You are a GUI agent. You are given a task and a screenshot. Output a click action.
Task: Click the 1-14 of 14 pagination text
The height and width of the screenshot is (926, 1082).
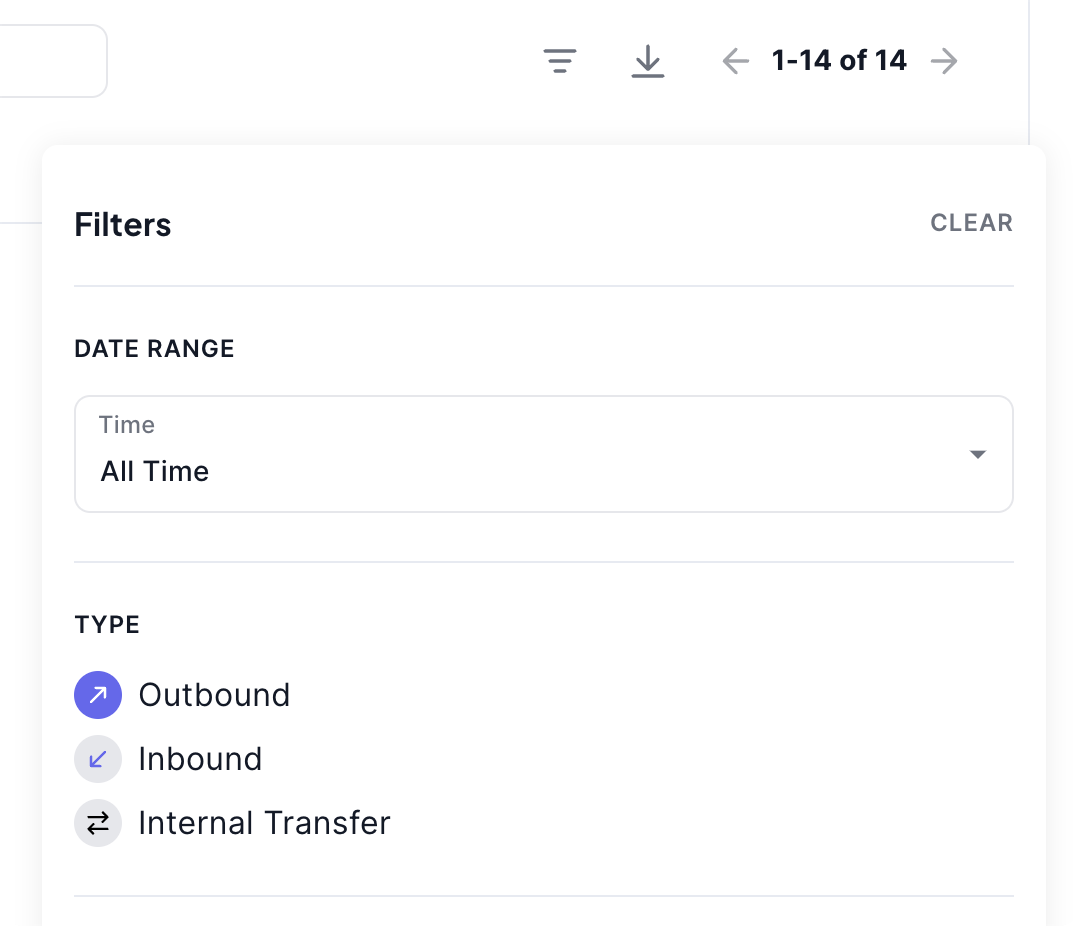point(839,61)
